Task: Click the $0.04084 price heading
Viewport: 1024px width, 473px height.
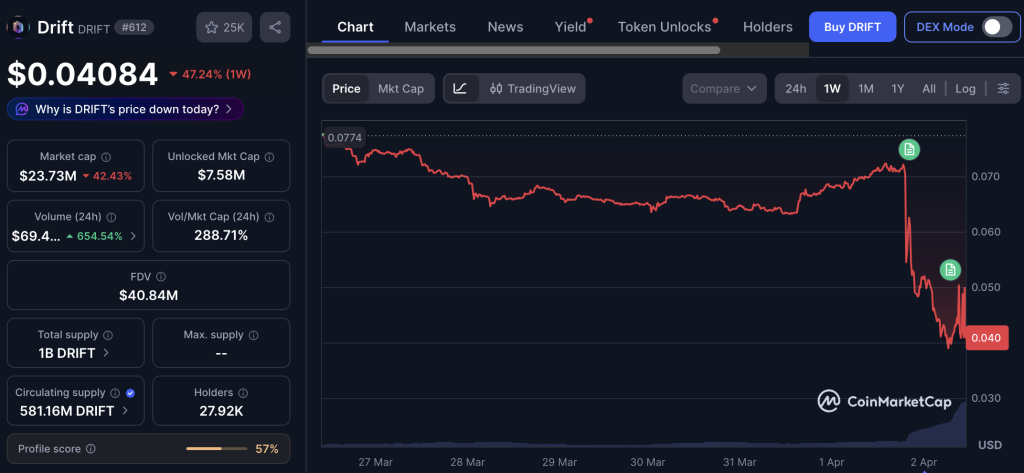Action: (82, 74)
